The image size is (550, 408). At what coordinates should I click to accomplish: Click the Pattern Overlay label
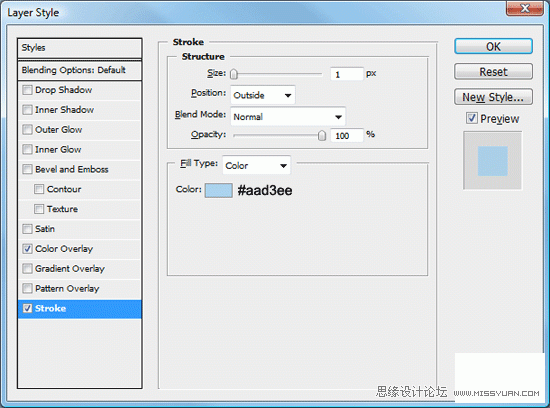pos(67,288)
